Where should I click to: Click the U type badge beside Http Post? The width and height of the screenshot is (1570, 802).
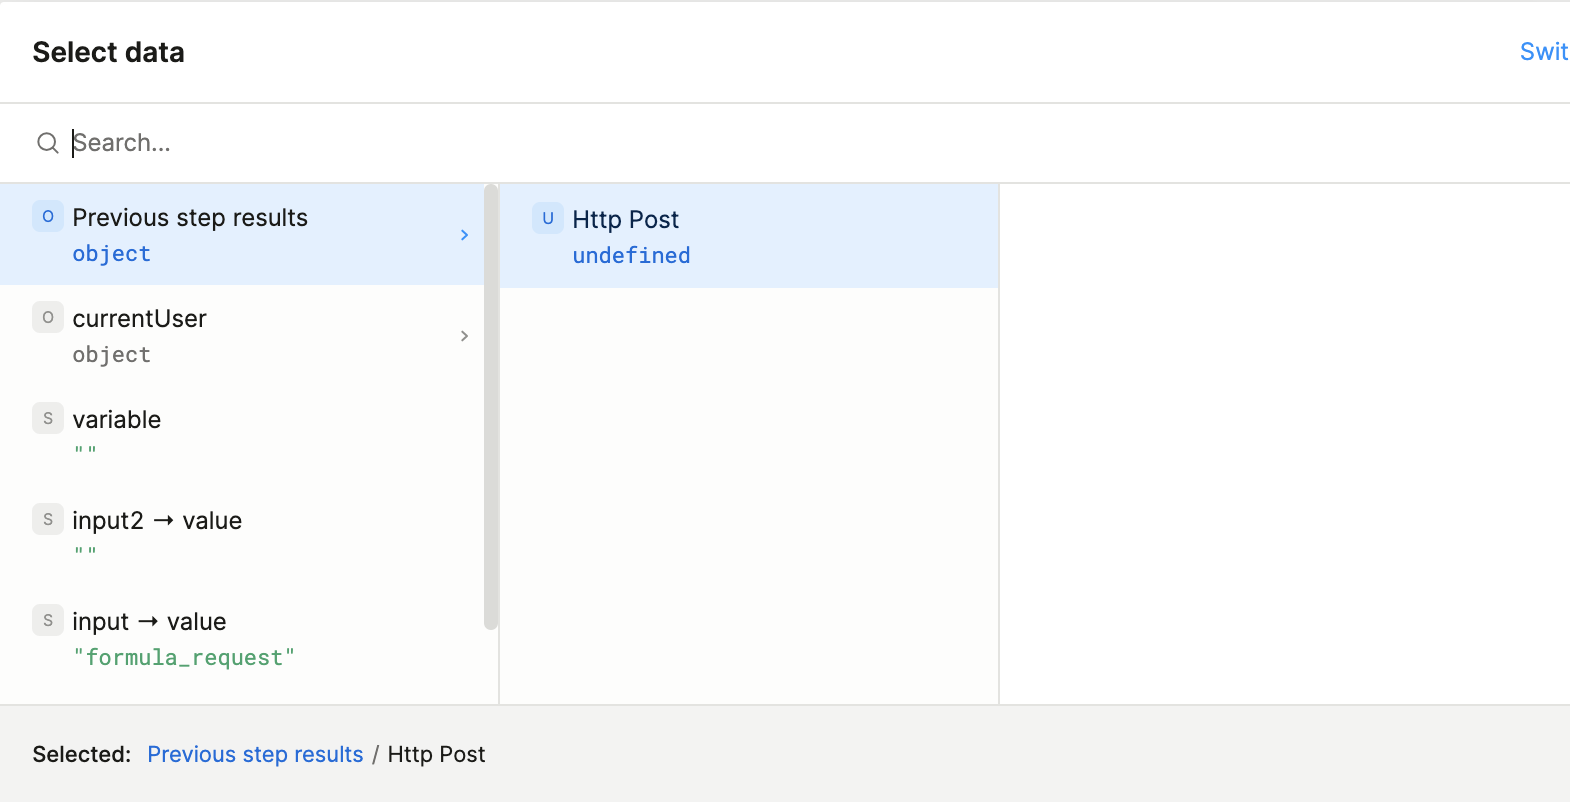click(x=548, y=219)
